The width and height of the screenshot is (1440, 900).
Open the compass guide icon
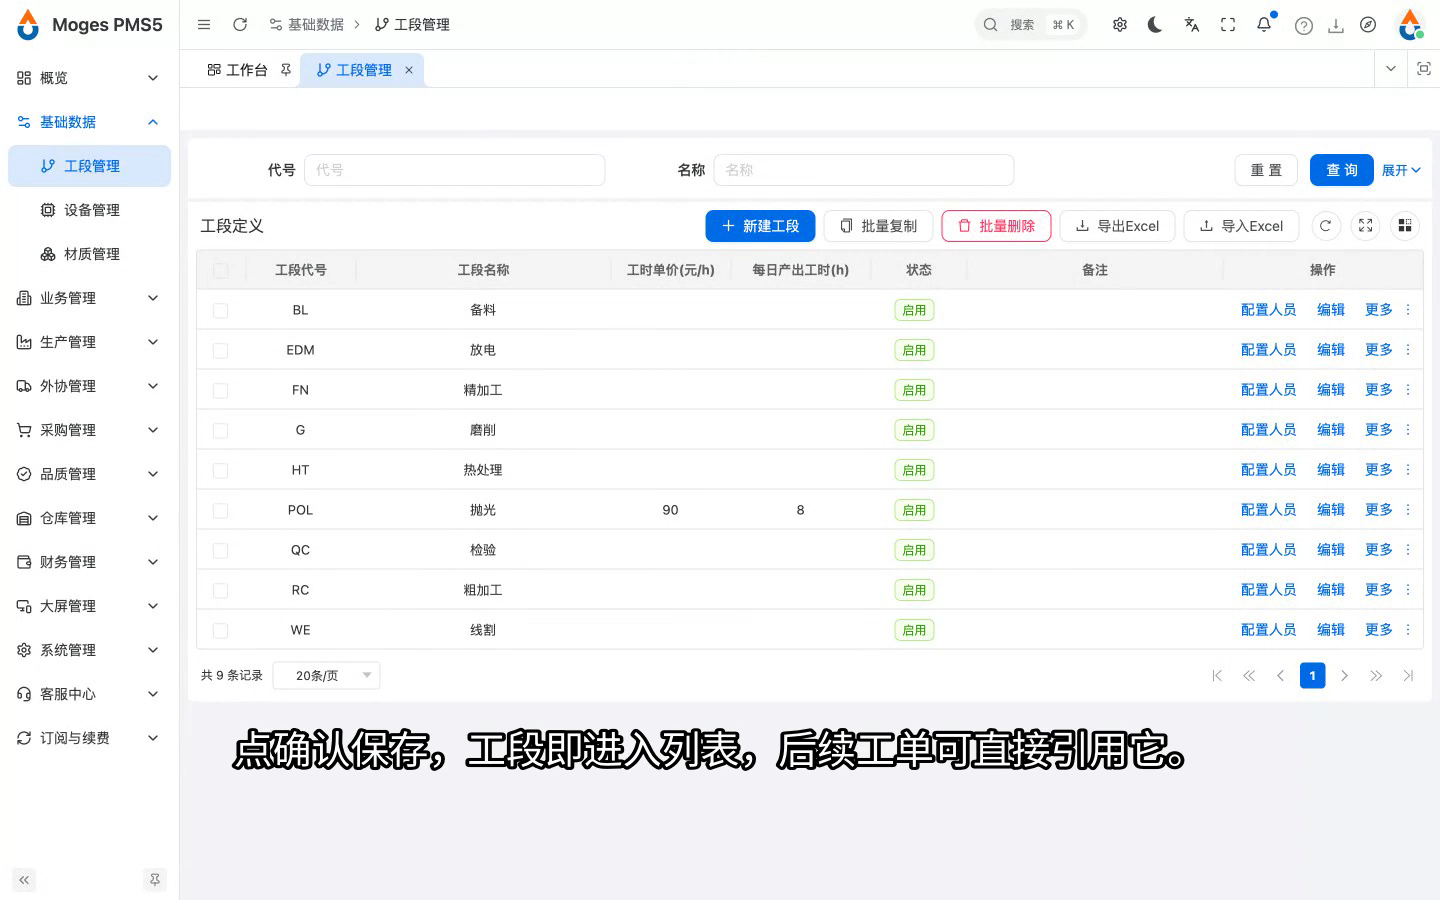point(1368,25)
